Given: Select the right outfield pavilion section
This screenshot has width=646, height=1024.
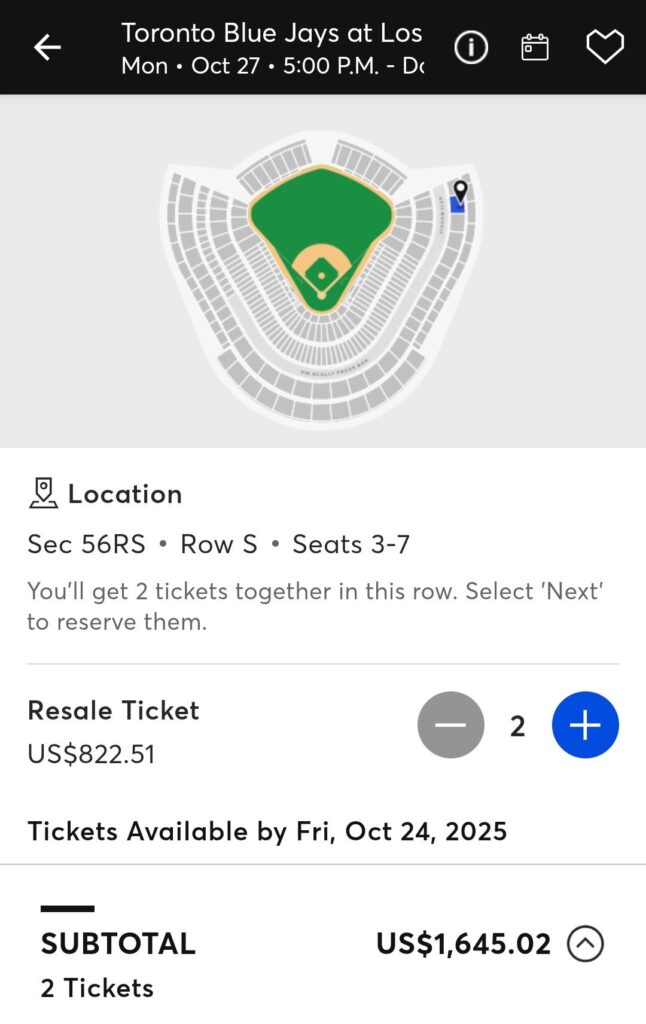Looking at the screenshot, I should [x=368, y=163].
